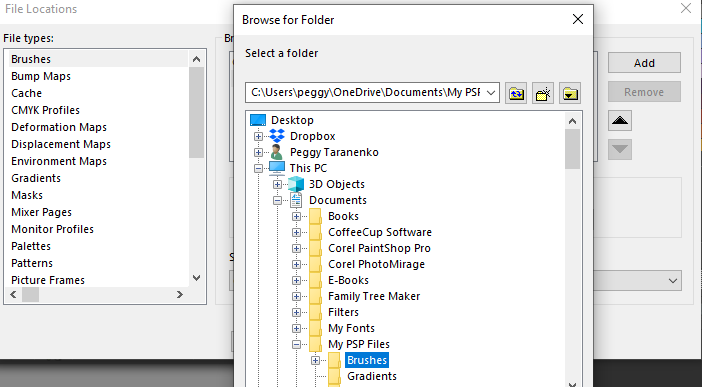Collapse the This PC node
The width and height of the screenshot is (702, 387).
[258, 168]
